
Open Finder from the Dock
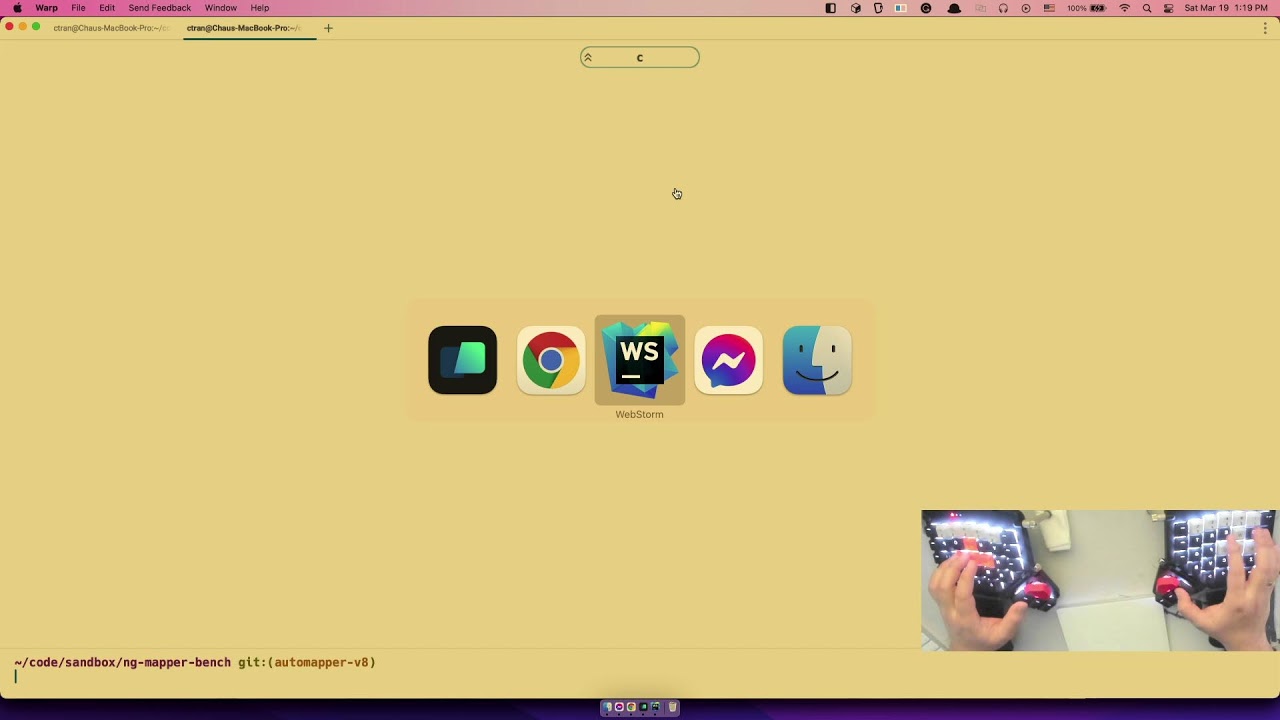point(607,707)
